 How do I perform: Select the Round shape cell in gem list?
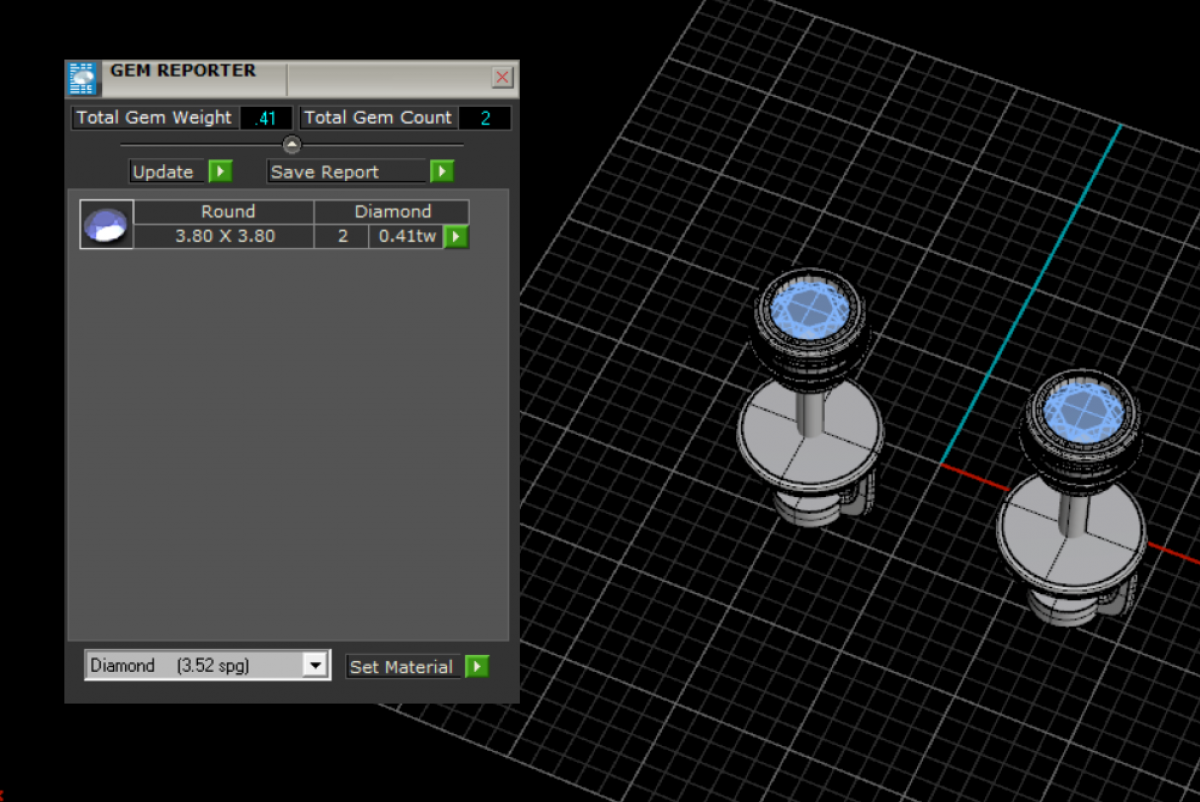(x=227, y=212)
